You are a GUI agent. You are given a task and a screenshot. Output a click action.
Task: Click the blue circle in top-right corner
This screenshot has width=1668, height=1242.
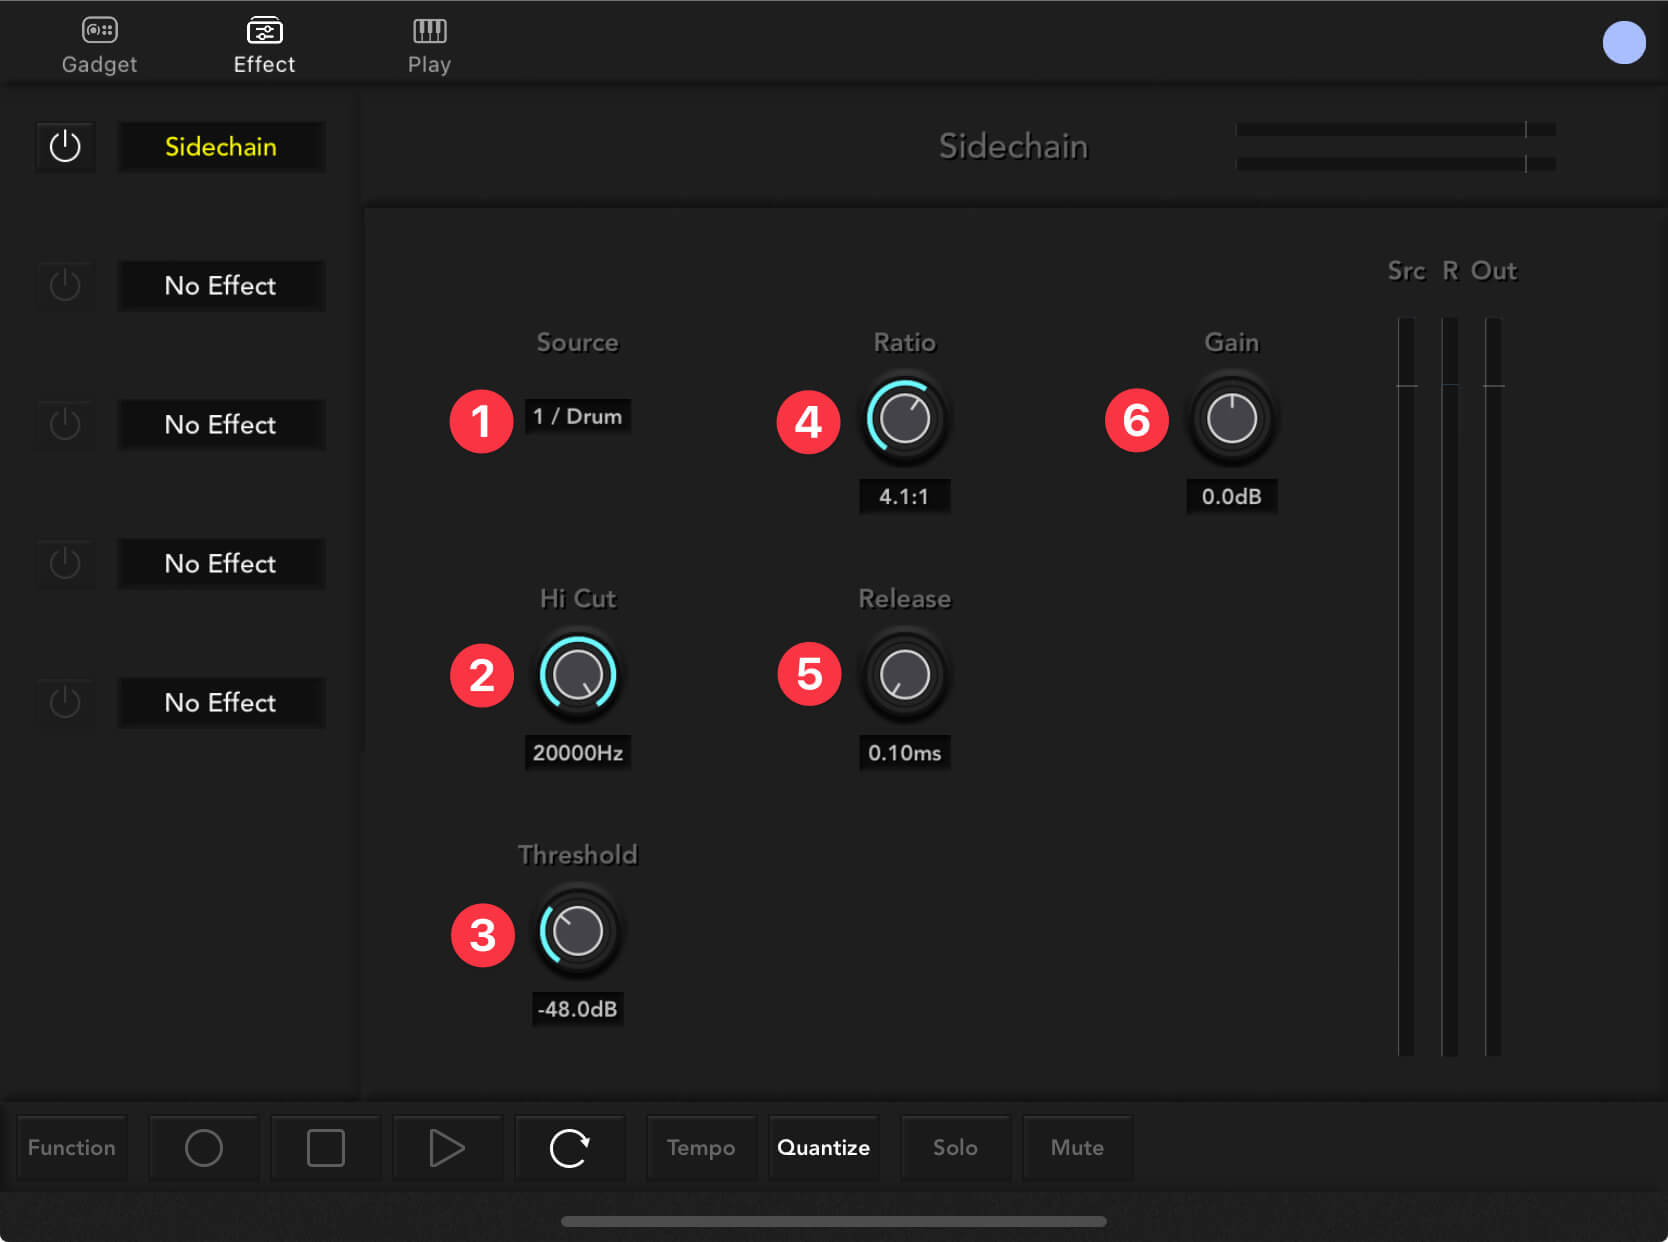point(1623,43)
